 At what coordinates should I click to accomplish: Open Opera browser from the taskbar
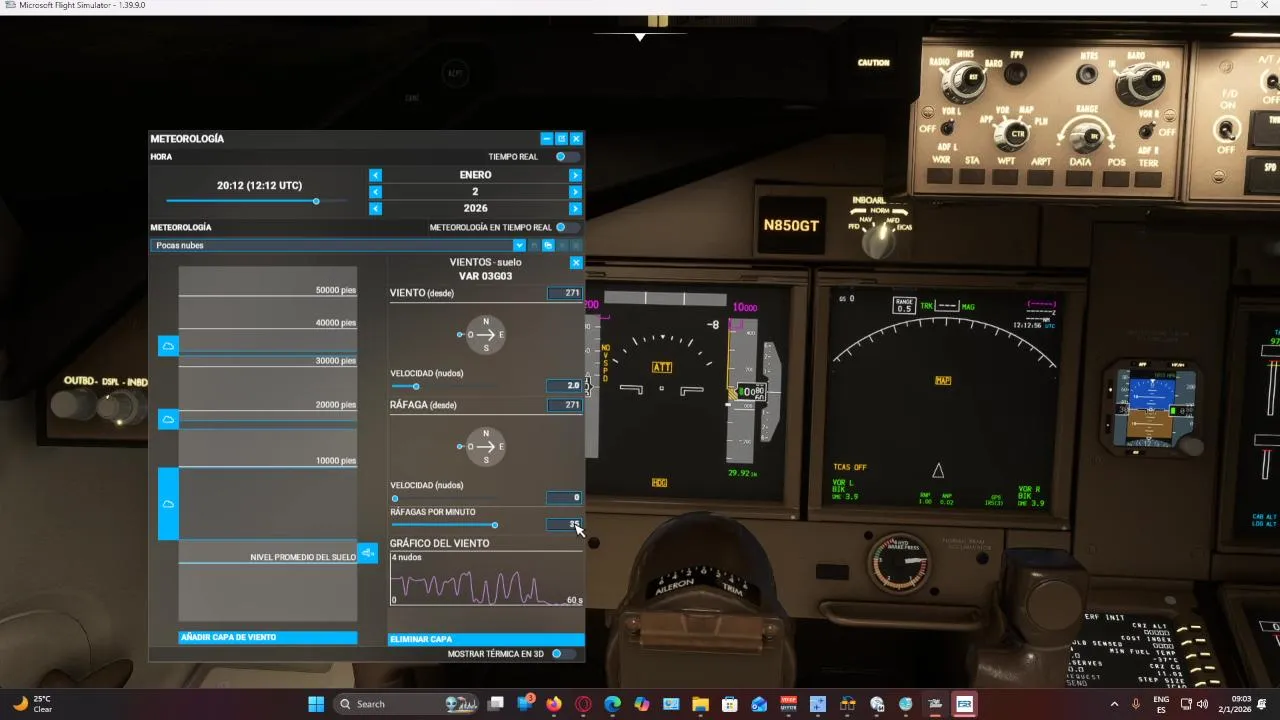583,704
